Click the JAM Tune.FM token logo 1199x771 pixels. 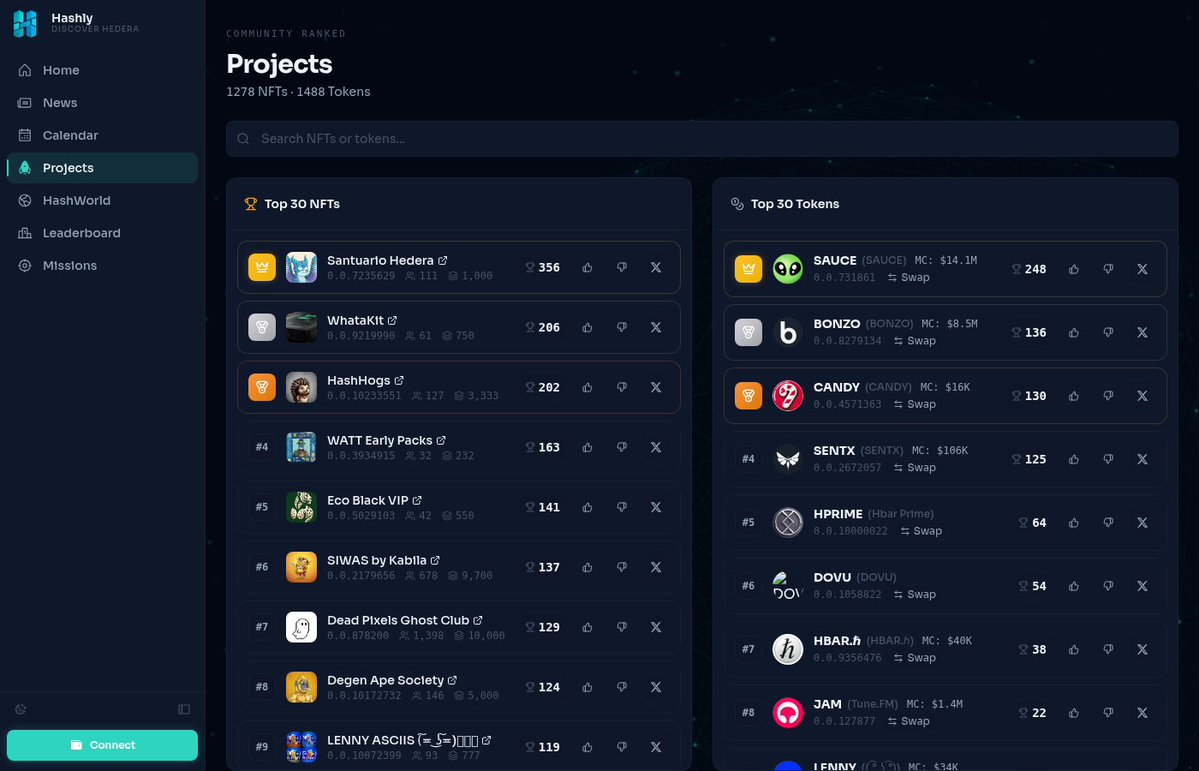pos(788,713)
